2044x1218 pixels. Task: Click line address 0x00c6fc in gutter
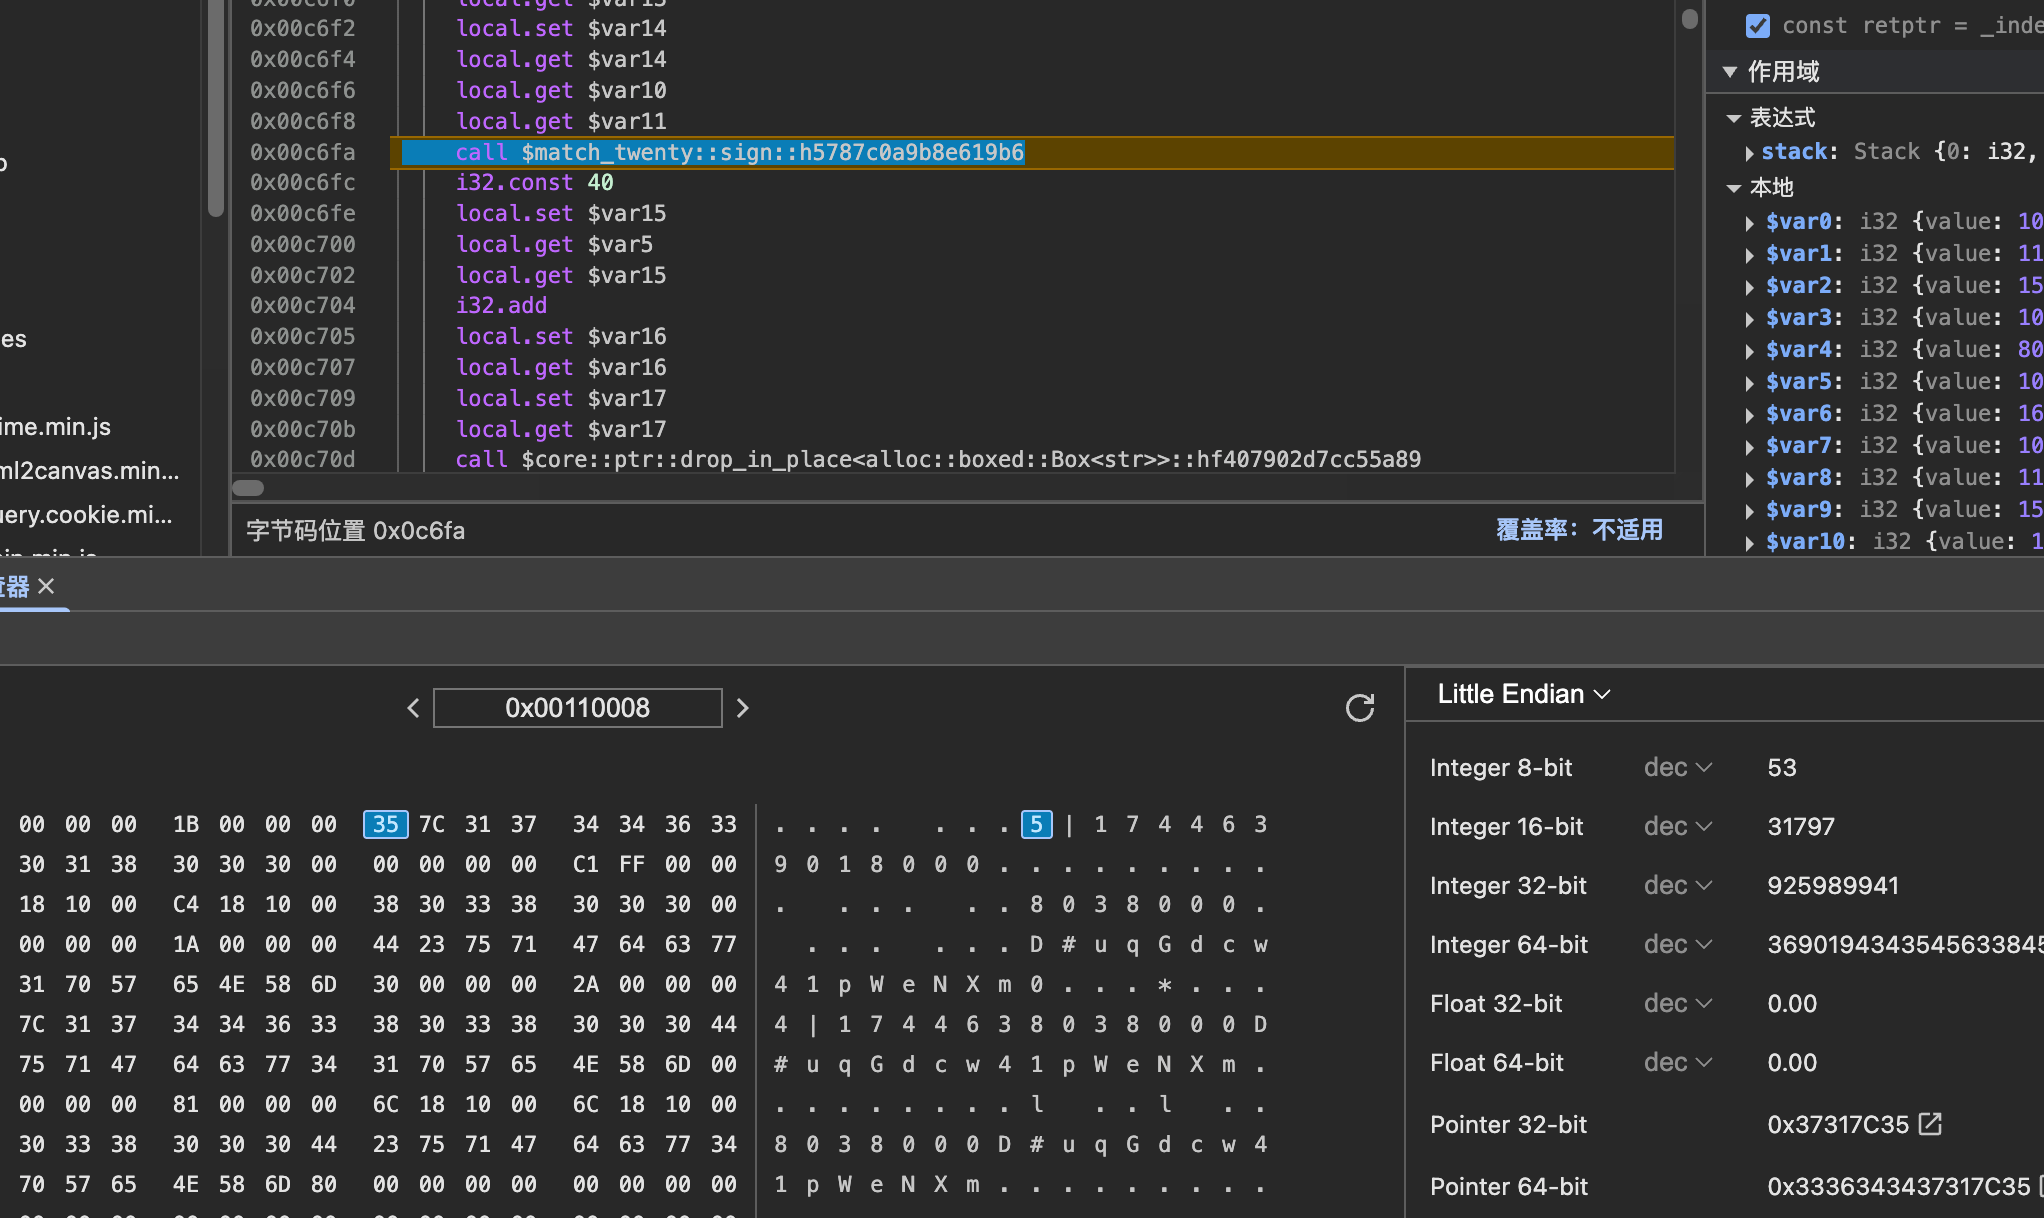pos(303,182)
